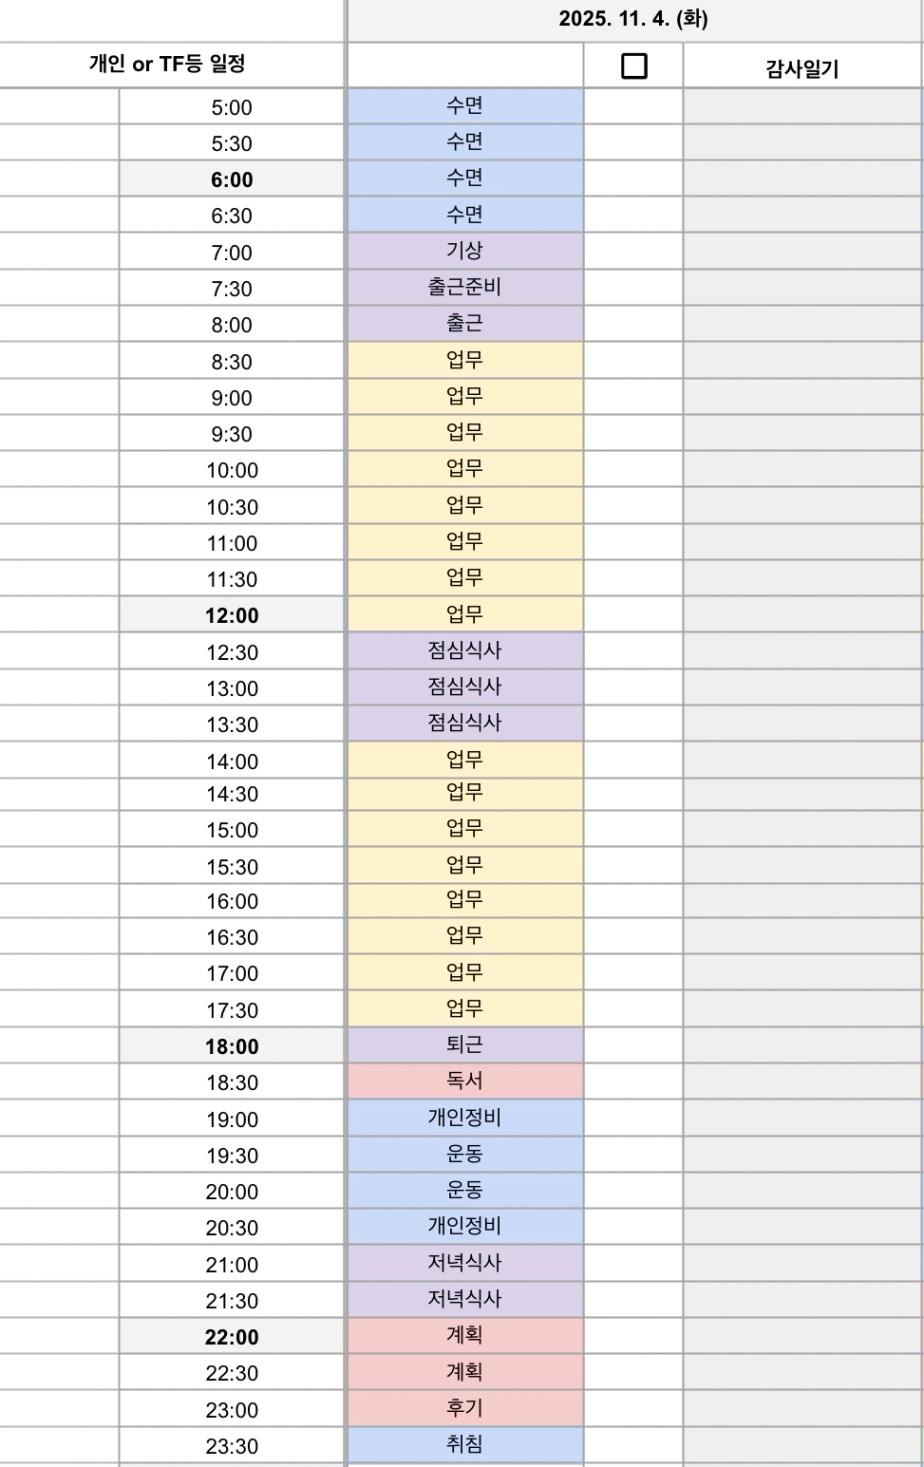Viewport: 924px width, 1467px height.
Task: Select the 저녁식사 cell at 21:00
Action: tap(465, 1263)
